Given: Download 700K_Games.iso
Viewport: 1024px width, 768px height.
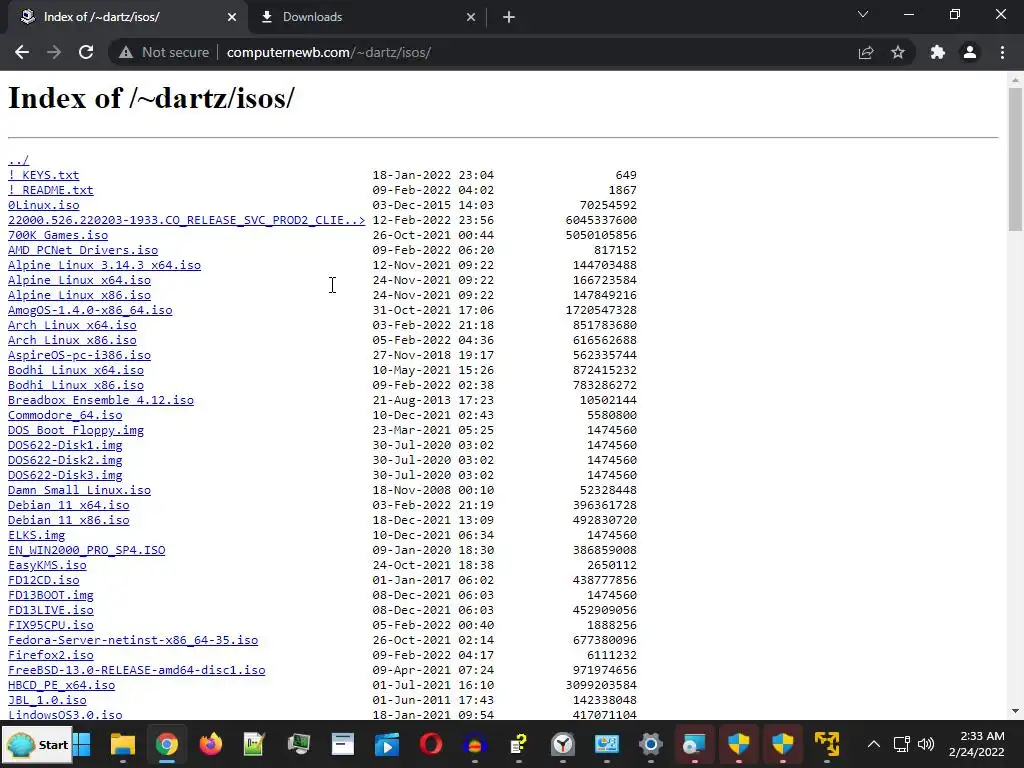Looking at the screenshot, I should [x=58, y=235].
